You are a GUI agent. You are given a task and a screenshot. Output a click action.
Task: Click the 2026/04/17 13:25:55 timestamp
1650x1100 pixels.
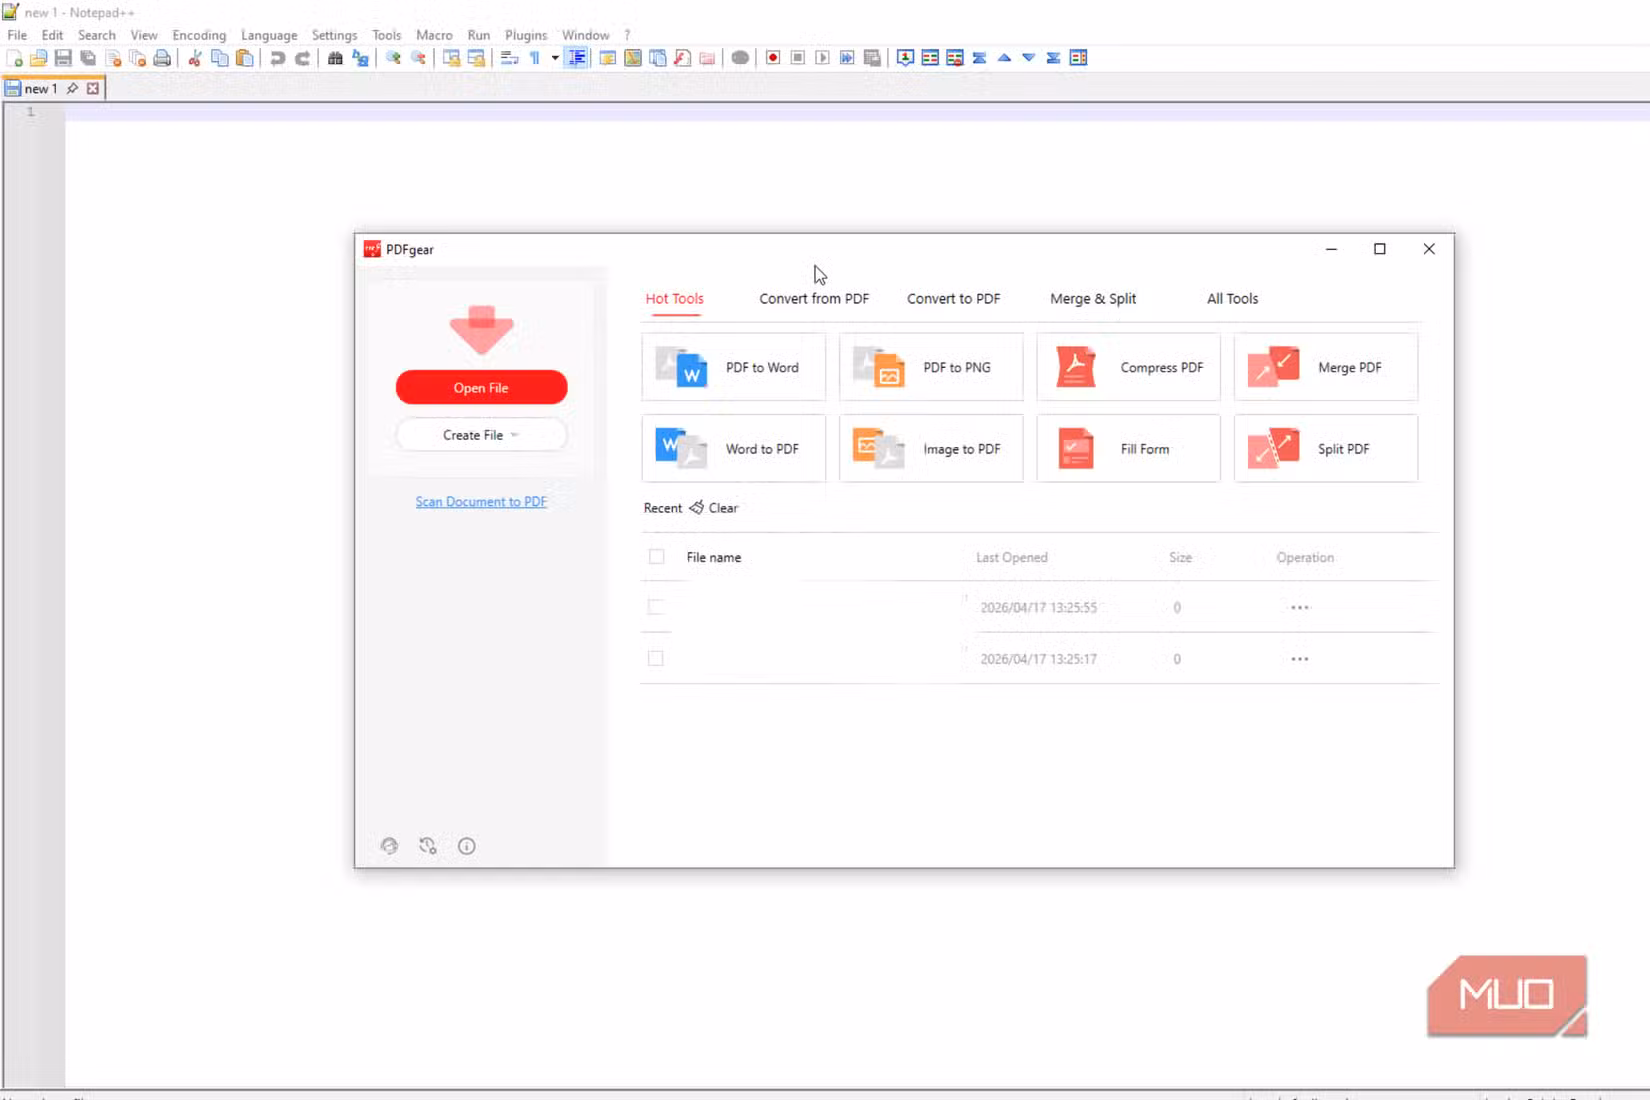[1038, 607]
